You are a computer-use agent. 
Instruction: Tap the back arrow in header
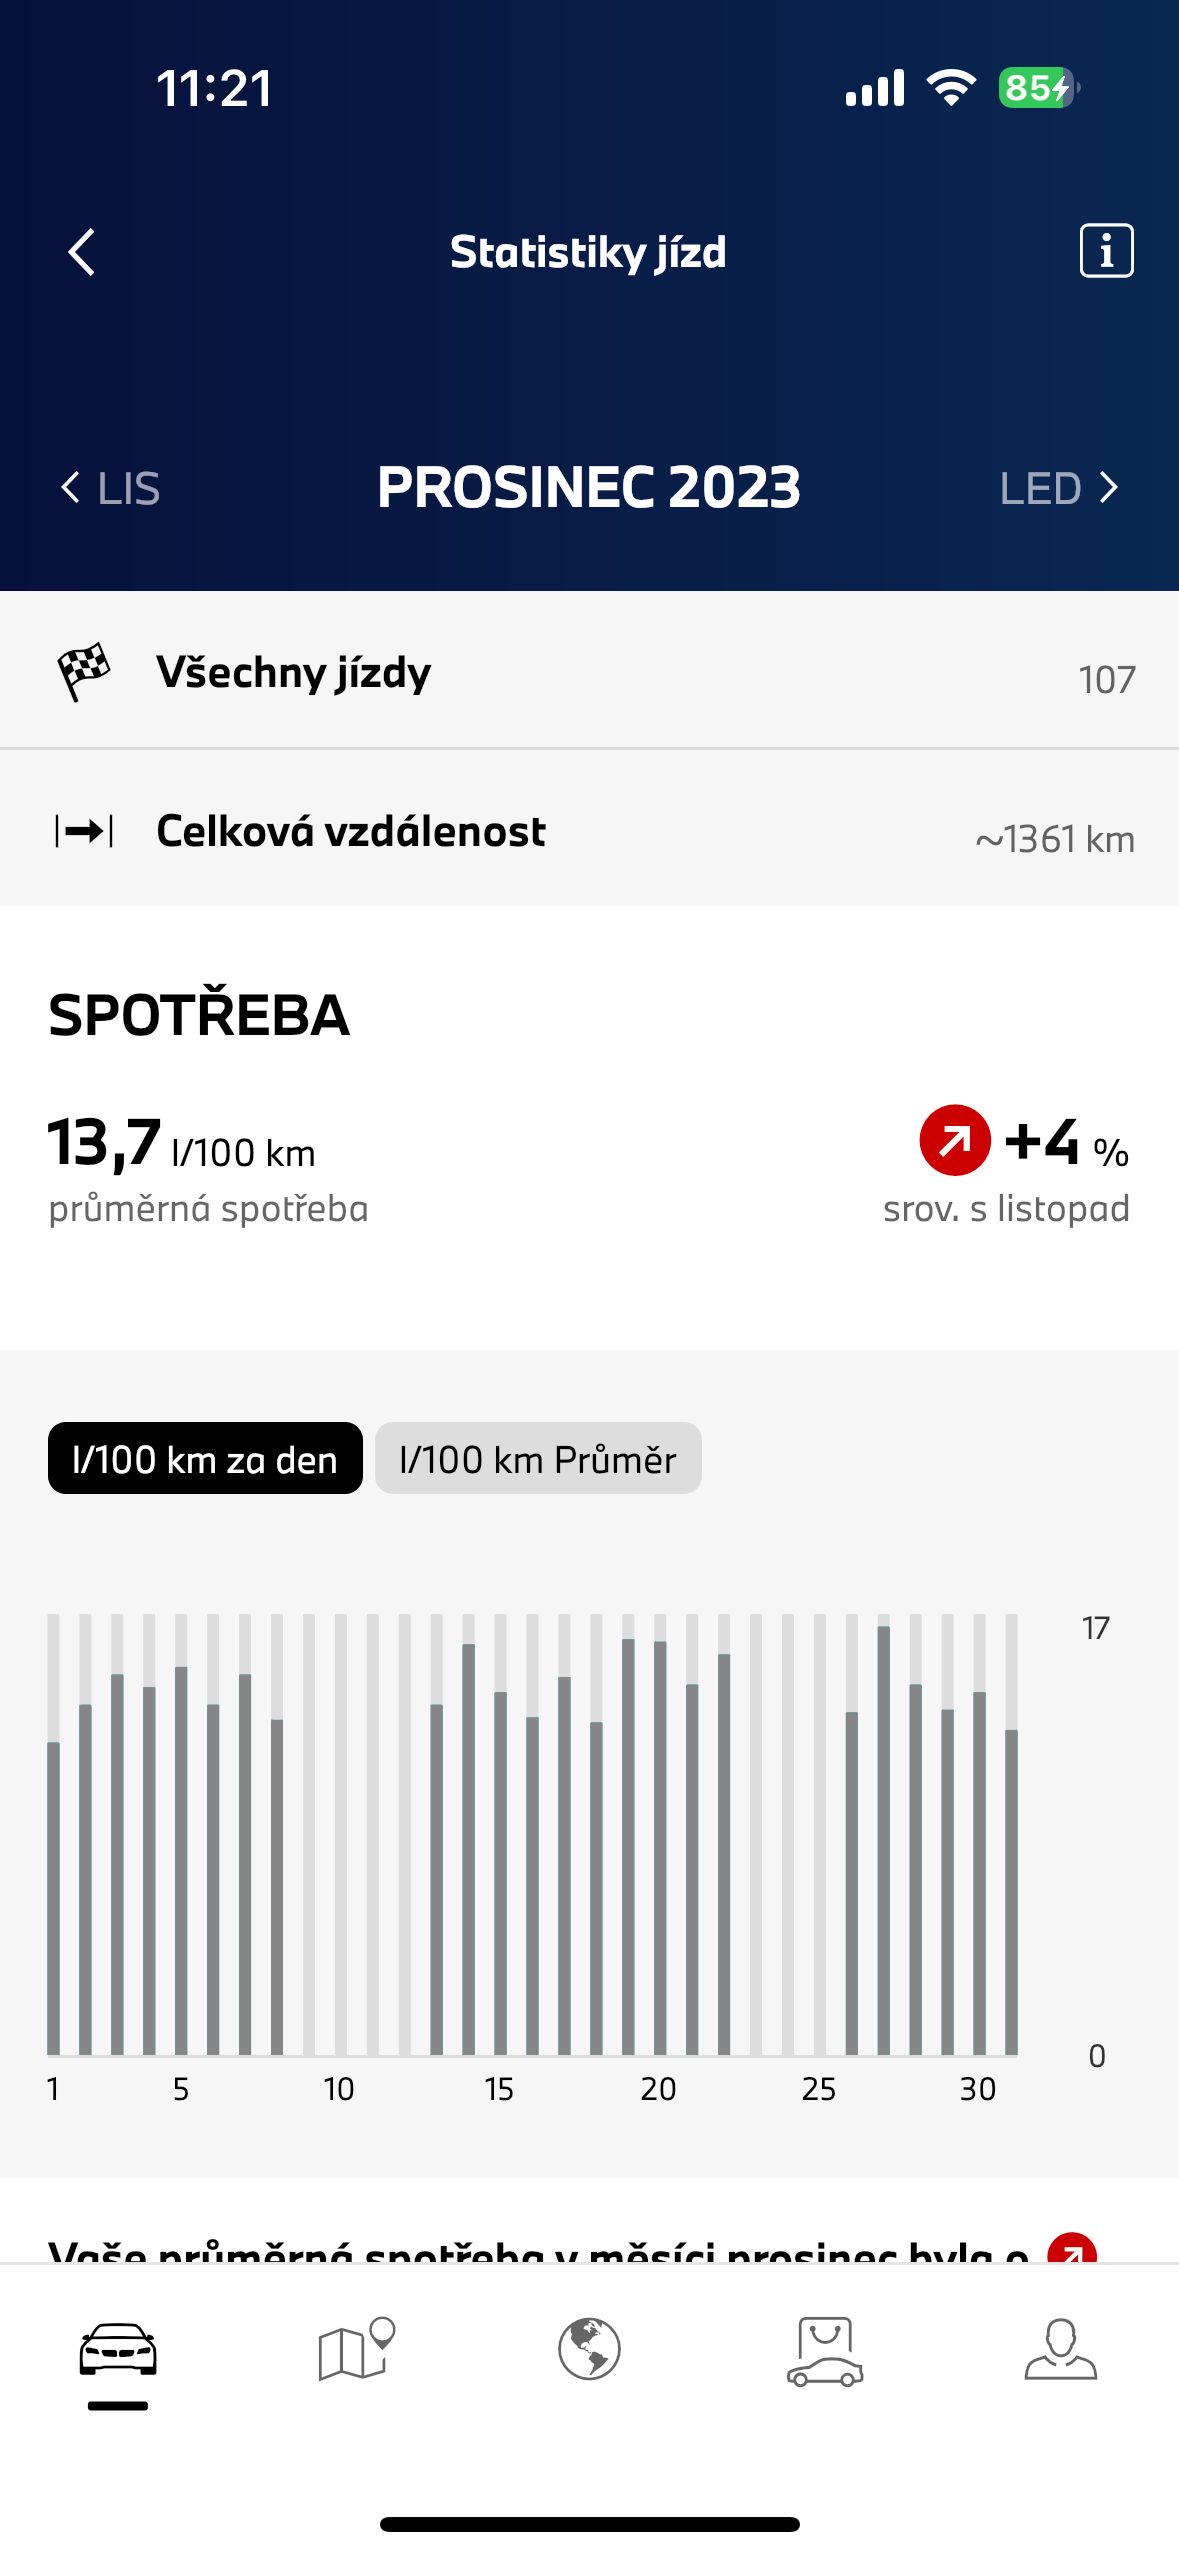(82, 251)
